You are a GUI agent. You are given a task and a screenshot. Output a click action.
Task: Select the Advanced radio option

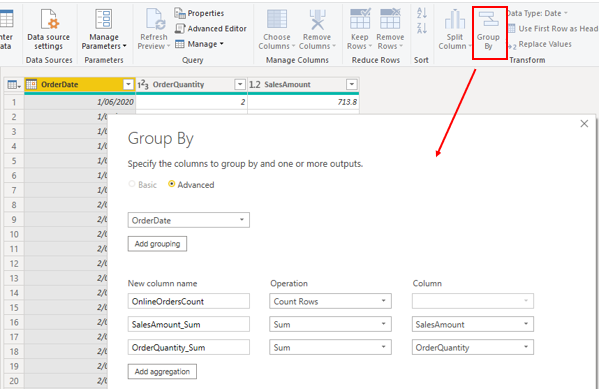171,184
